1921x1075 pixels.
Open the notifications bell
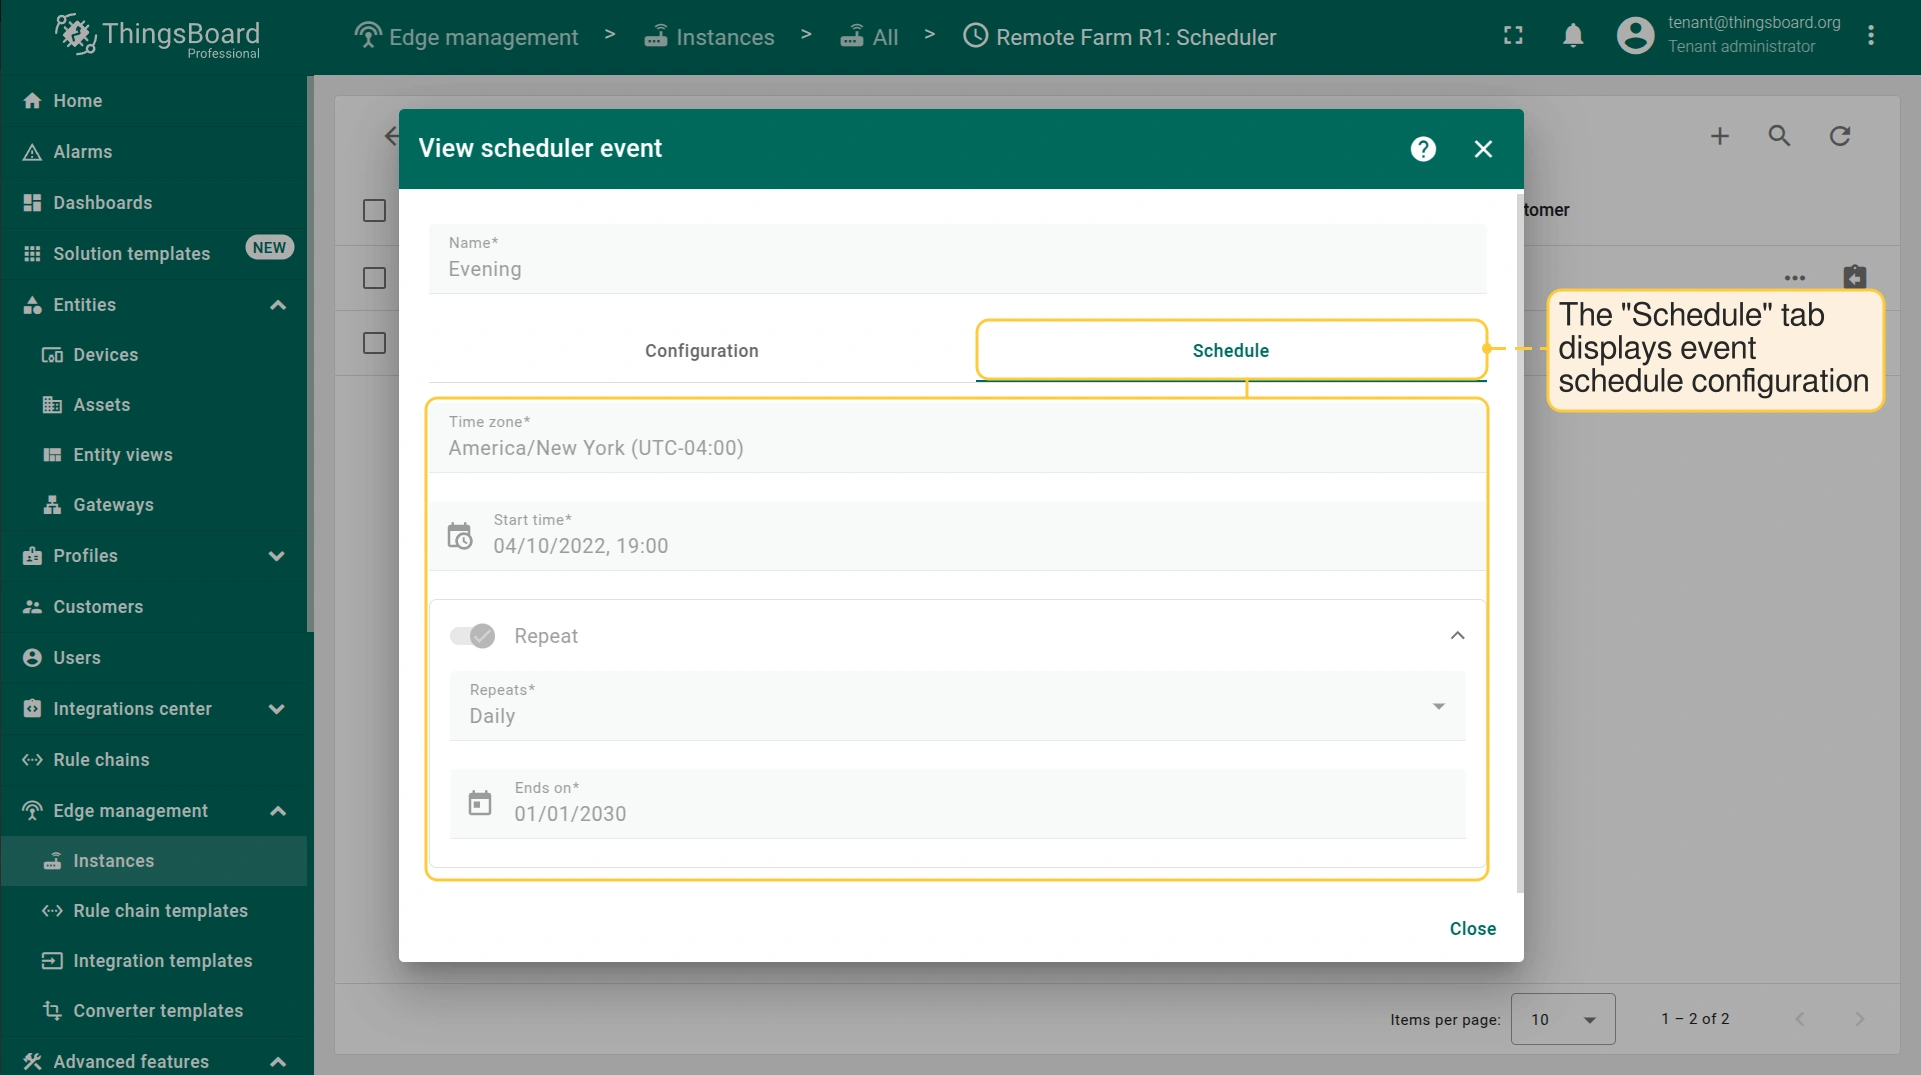[1572, 36]
